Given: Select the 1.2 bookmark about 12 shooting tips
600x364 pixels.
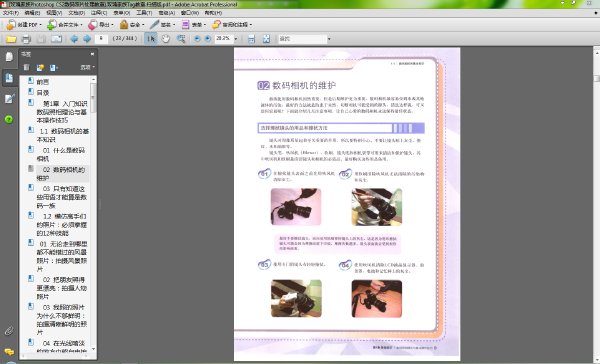Looking at the screenshot, I should coord(62,225).
